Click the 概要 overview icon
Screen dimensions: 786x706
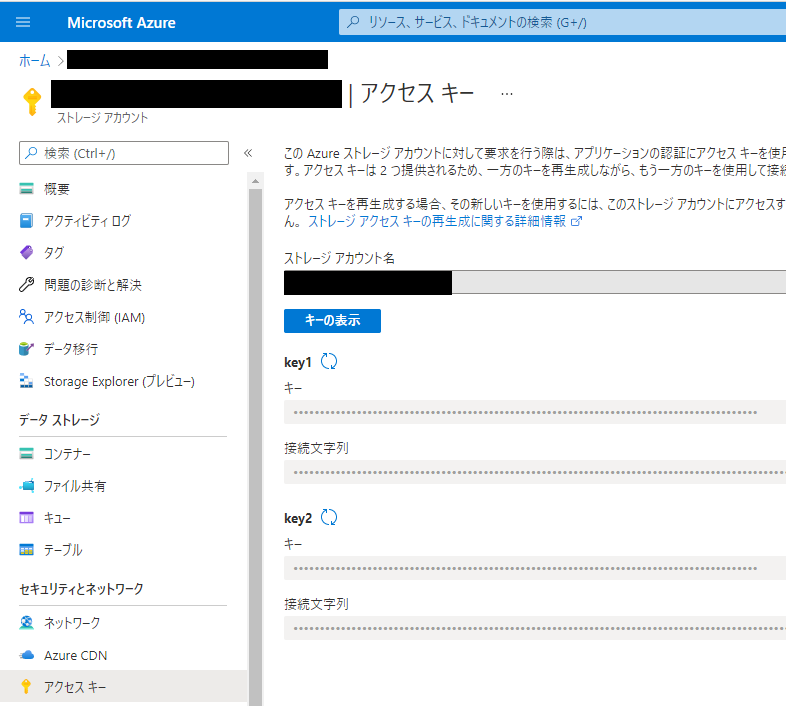pyautogui.click(x=26, y=189)
